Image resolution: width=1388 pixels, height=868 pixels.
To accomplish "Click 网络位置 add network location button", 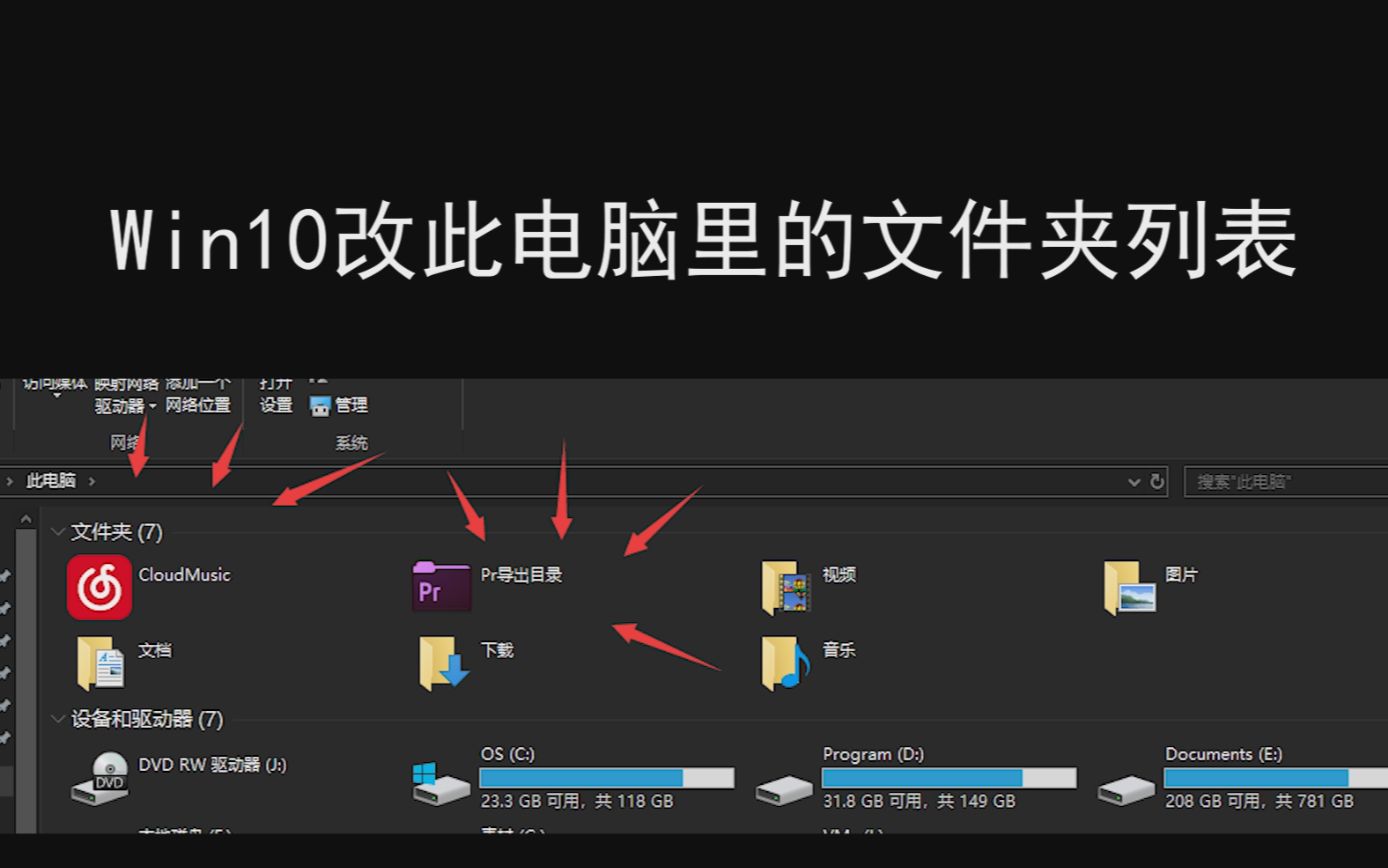I will tap(198, 404).
